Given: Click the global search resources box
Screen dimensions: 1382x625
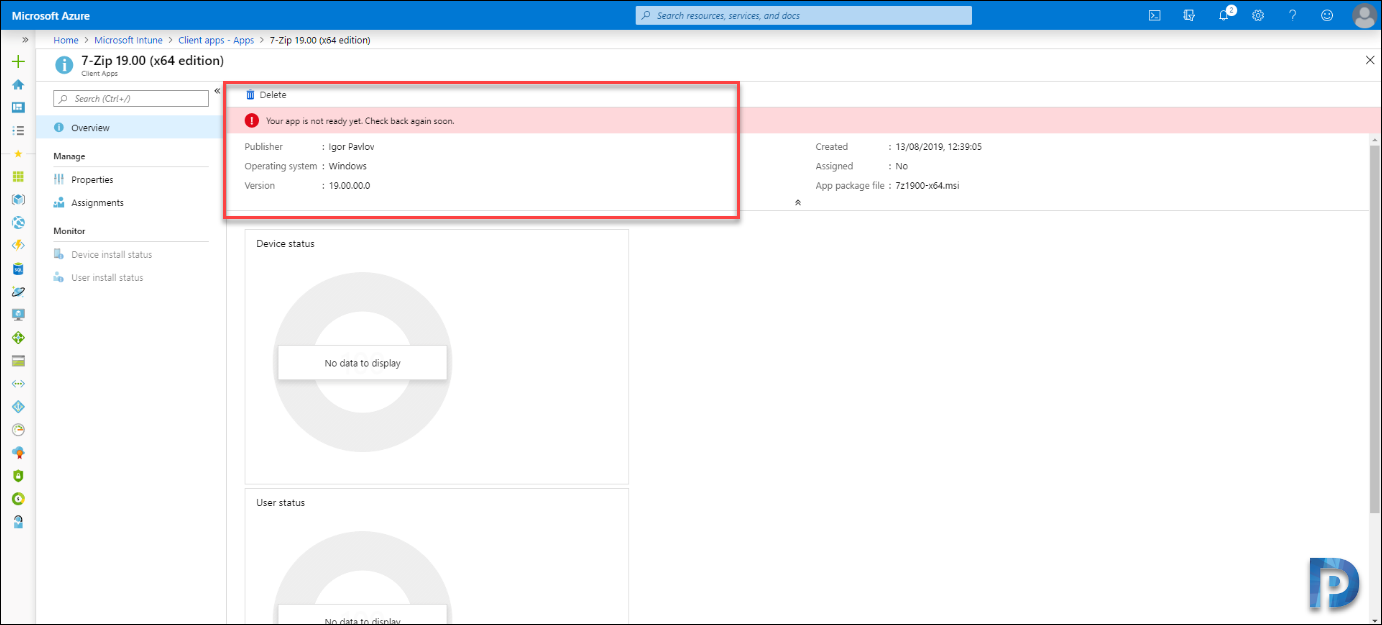Looking at the screenshot, I should tap(804, 15).
